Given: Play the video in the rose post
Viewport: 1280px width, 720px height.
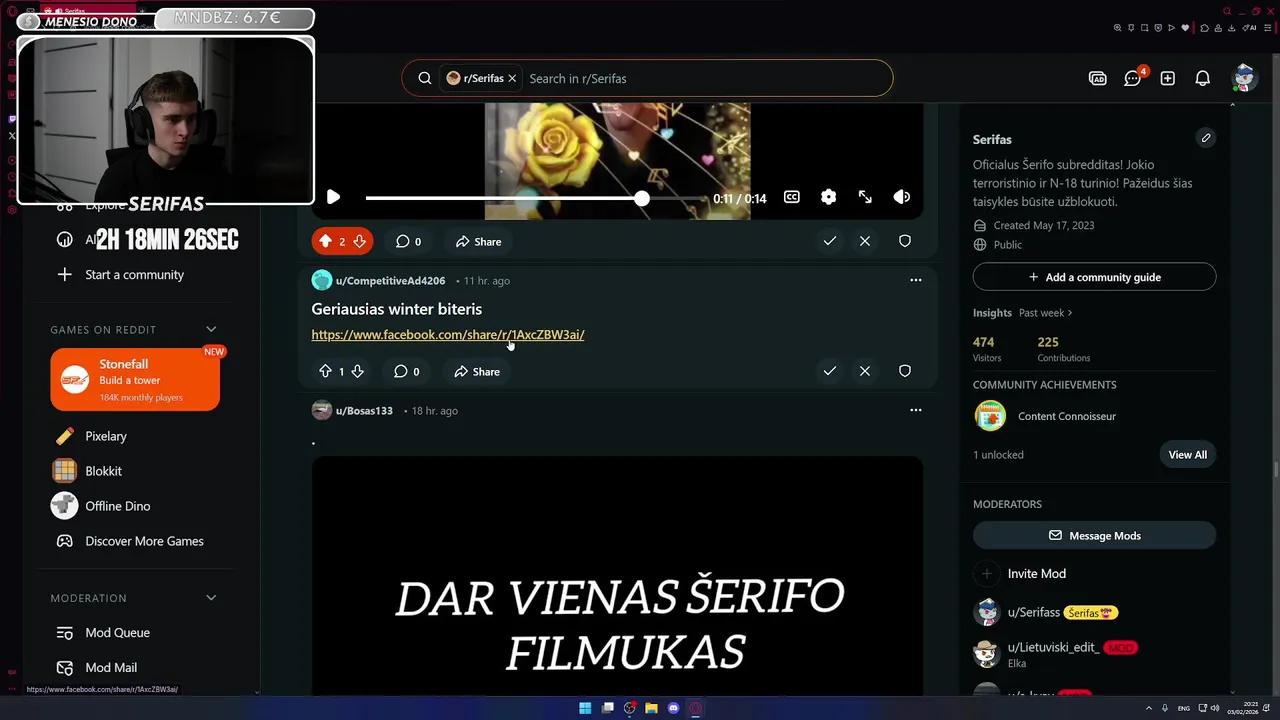Looking at the screenshot, I should tap(333, 198).
